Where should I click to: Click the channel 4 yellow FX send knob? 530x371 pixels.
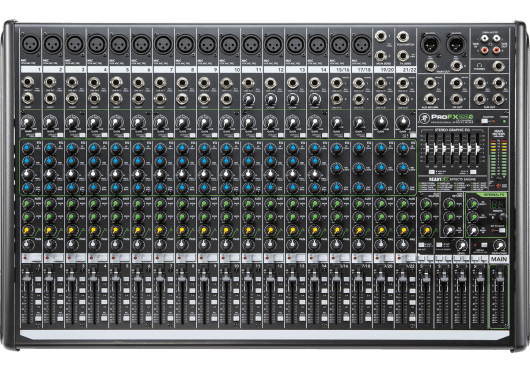[94, 230]
